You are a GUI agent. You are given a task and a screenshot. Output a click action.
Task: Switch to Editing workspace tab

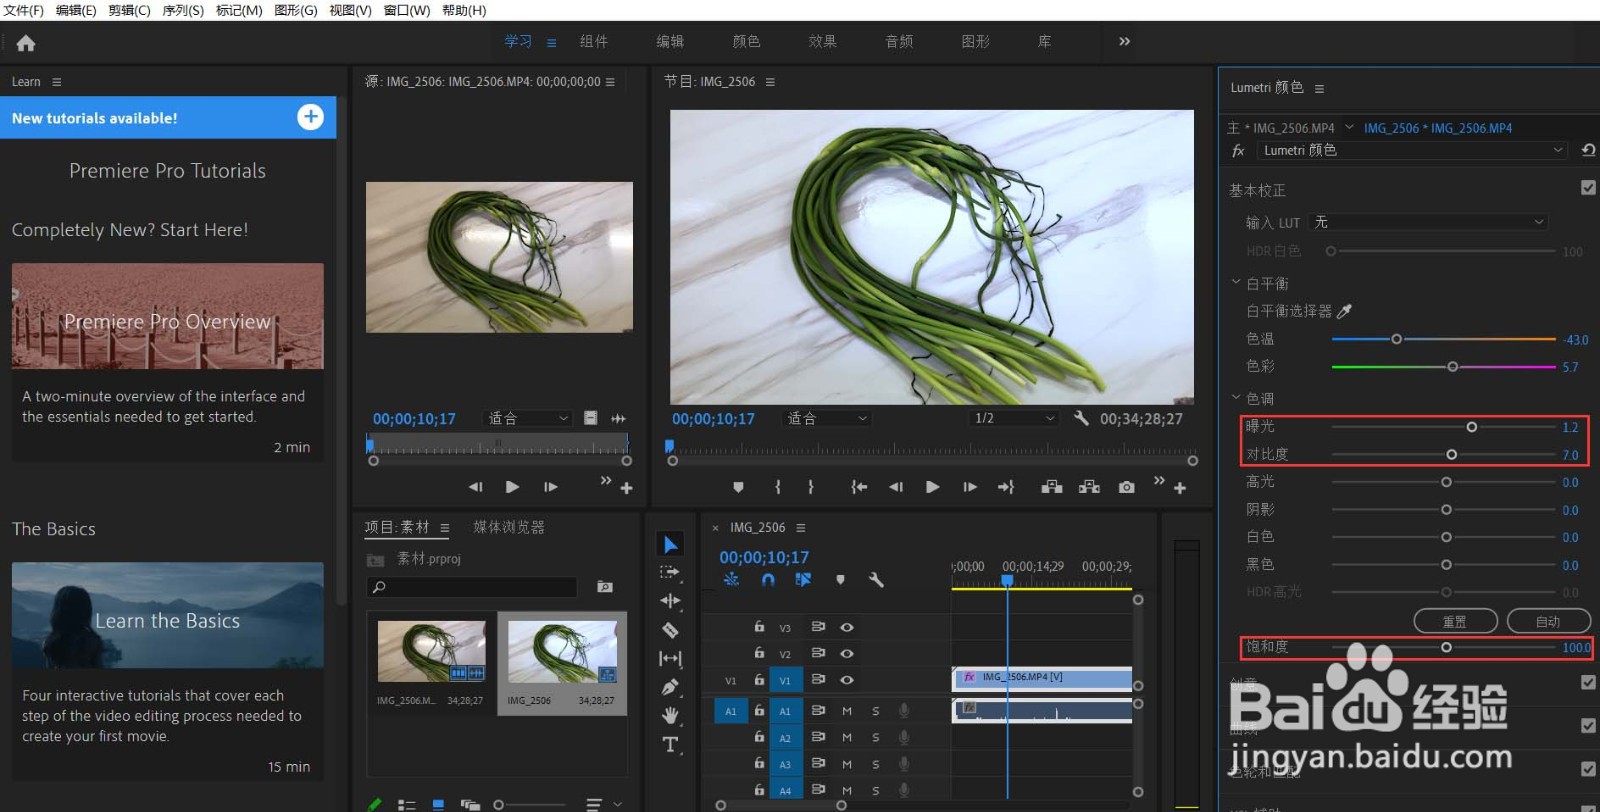pyautogui.click(x=670, y=41)
